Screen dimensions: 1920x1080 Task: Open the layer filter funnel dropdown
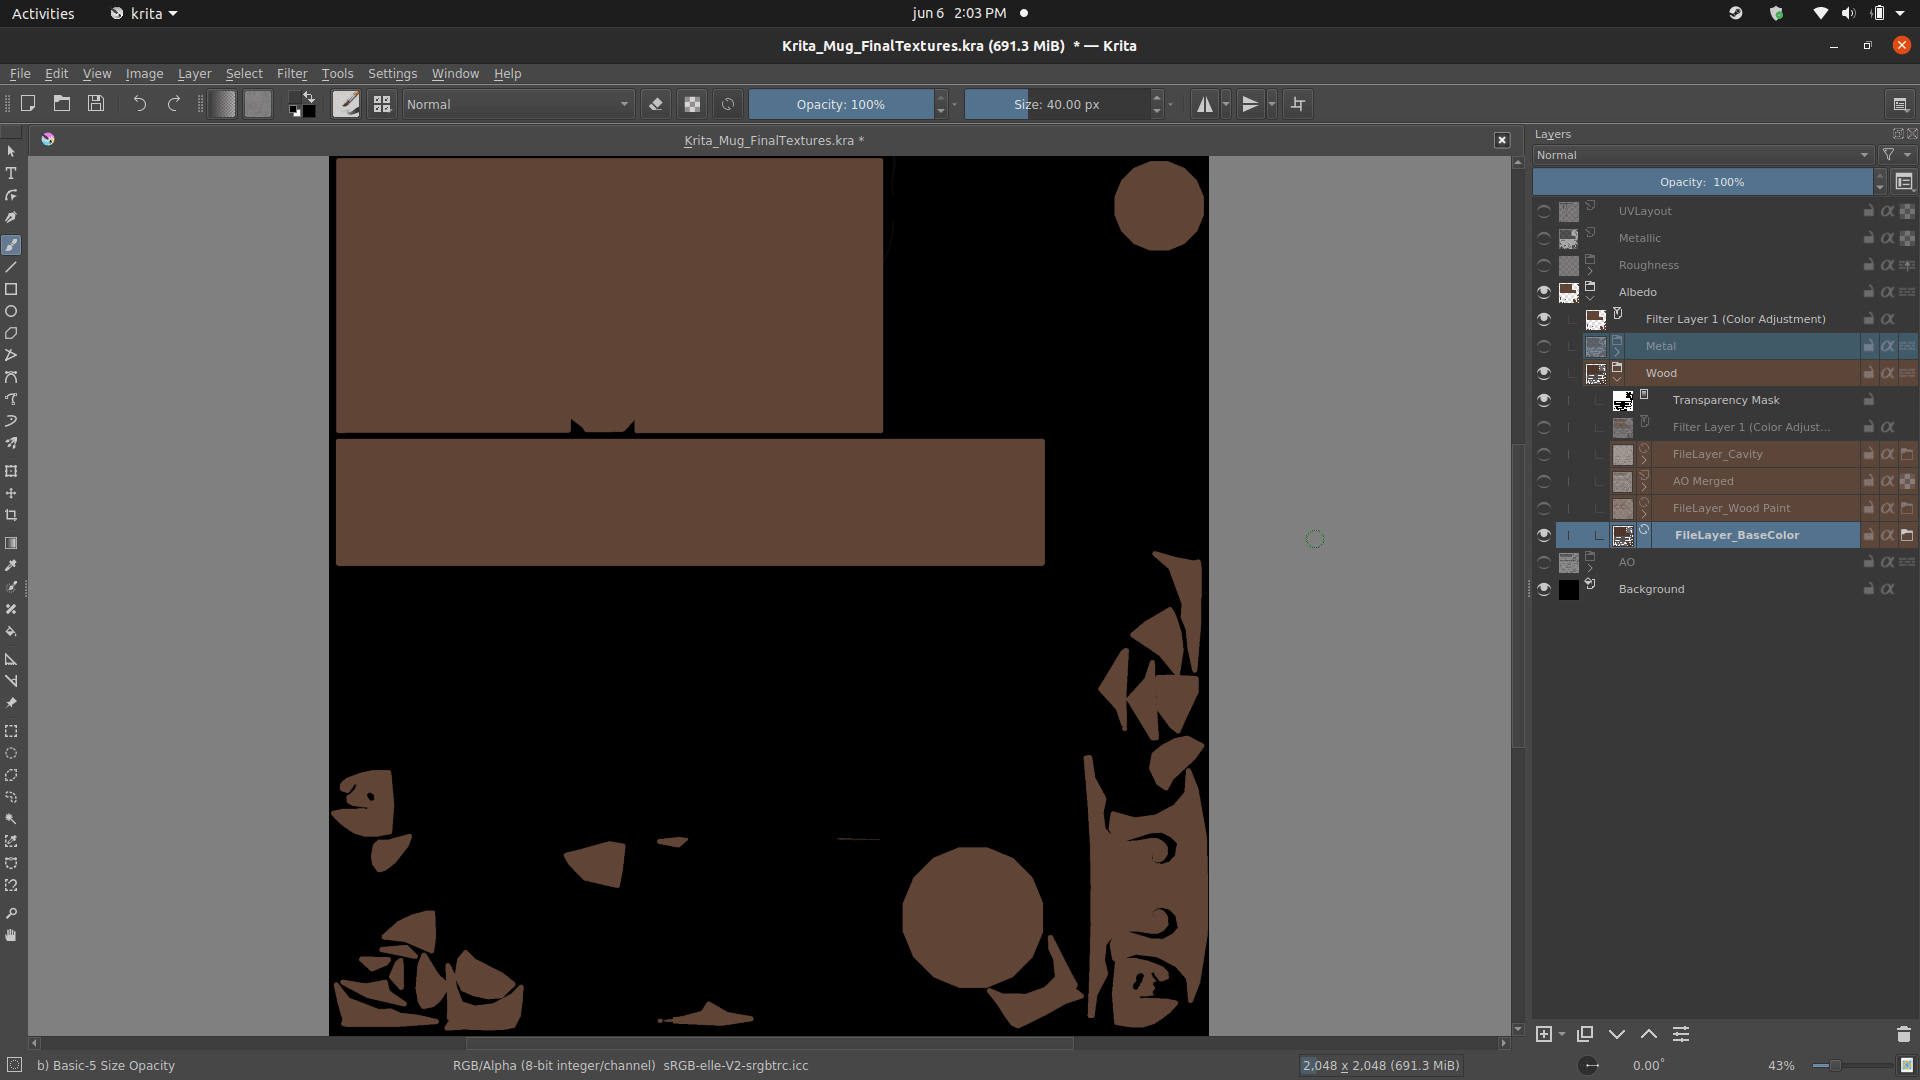coord(1895,155)
